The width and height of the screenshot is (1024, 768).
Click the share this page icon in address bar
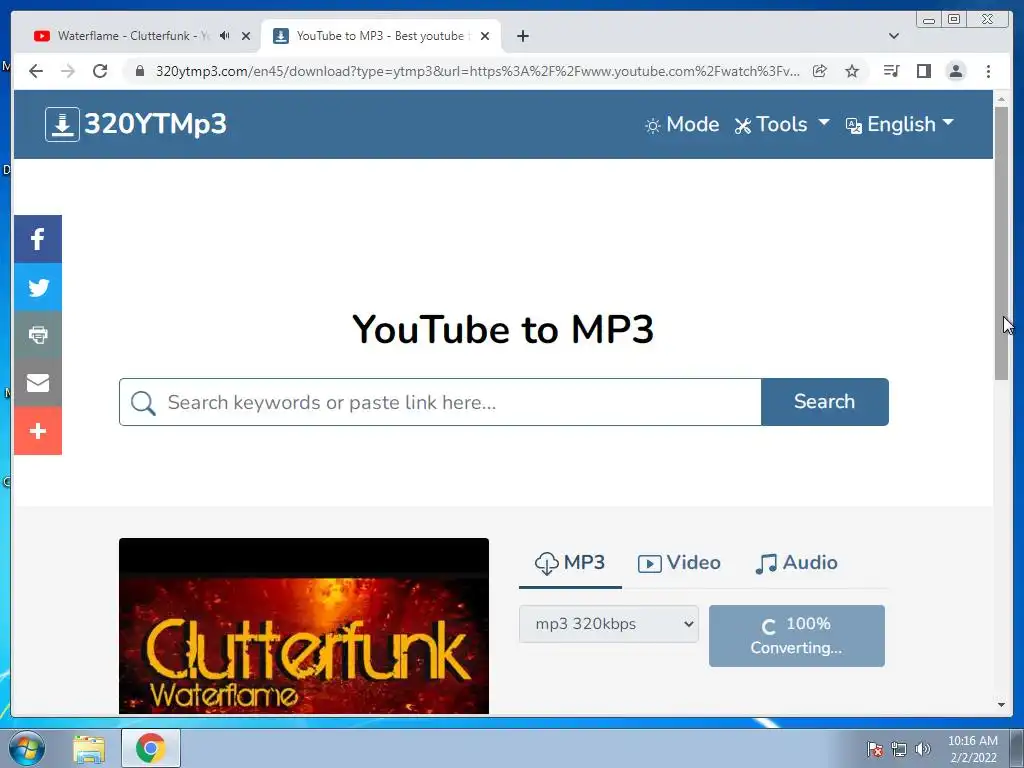tap(820, 71)
